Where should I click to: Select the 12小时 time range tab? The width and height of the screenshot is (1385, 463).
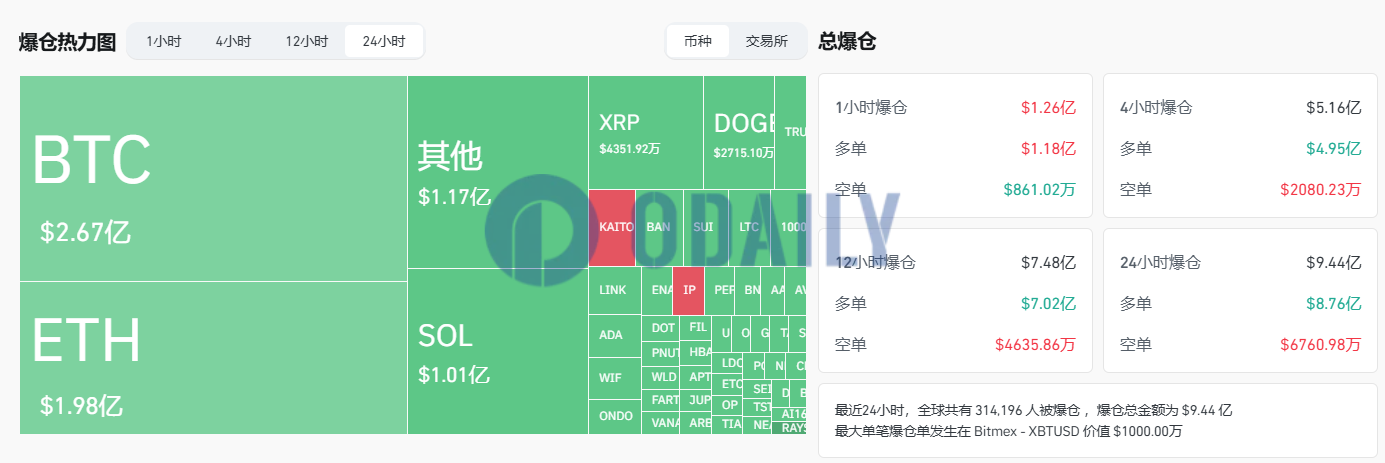[x=306, y=41]
